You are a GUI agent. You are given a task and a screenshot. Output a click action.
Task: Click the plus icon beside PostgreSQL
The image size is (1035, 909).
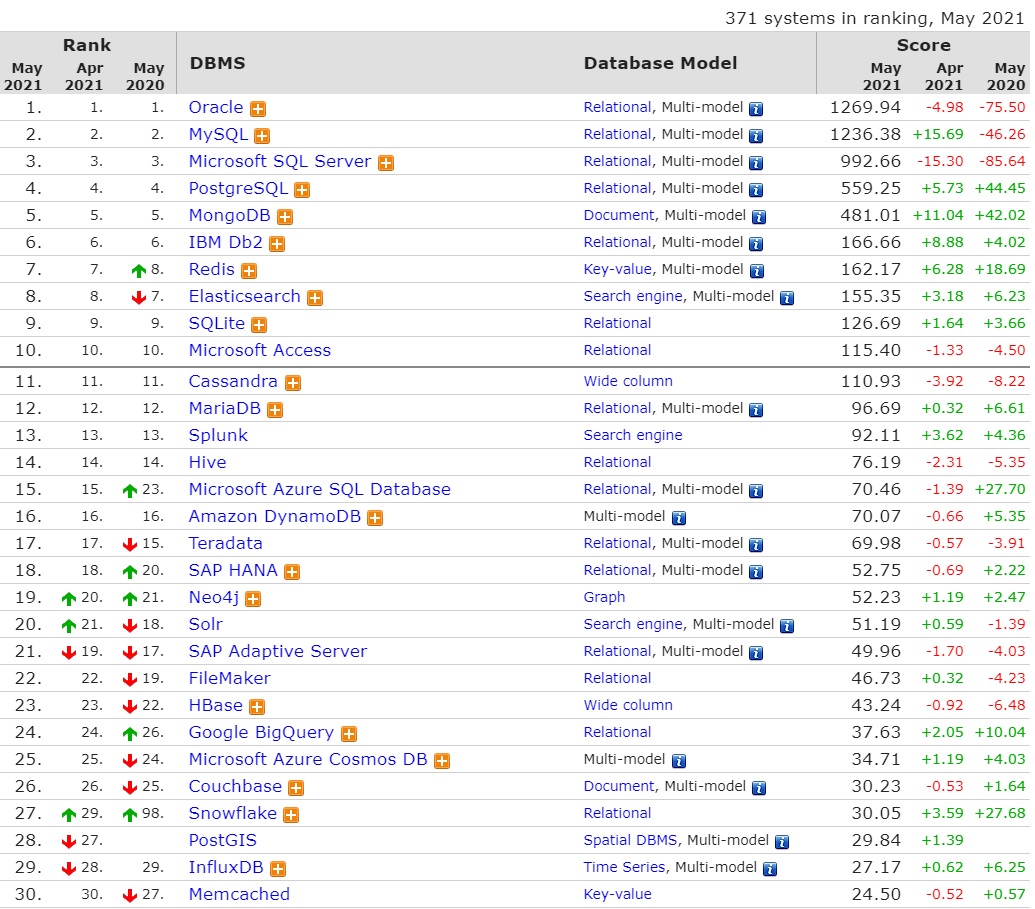[302, 190]
